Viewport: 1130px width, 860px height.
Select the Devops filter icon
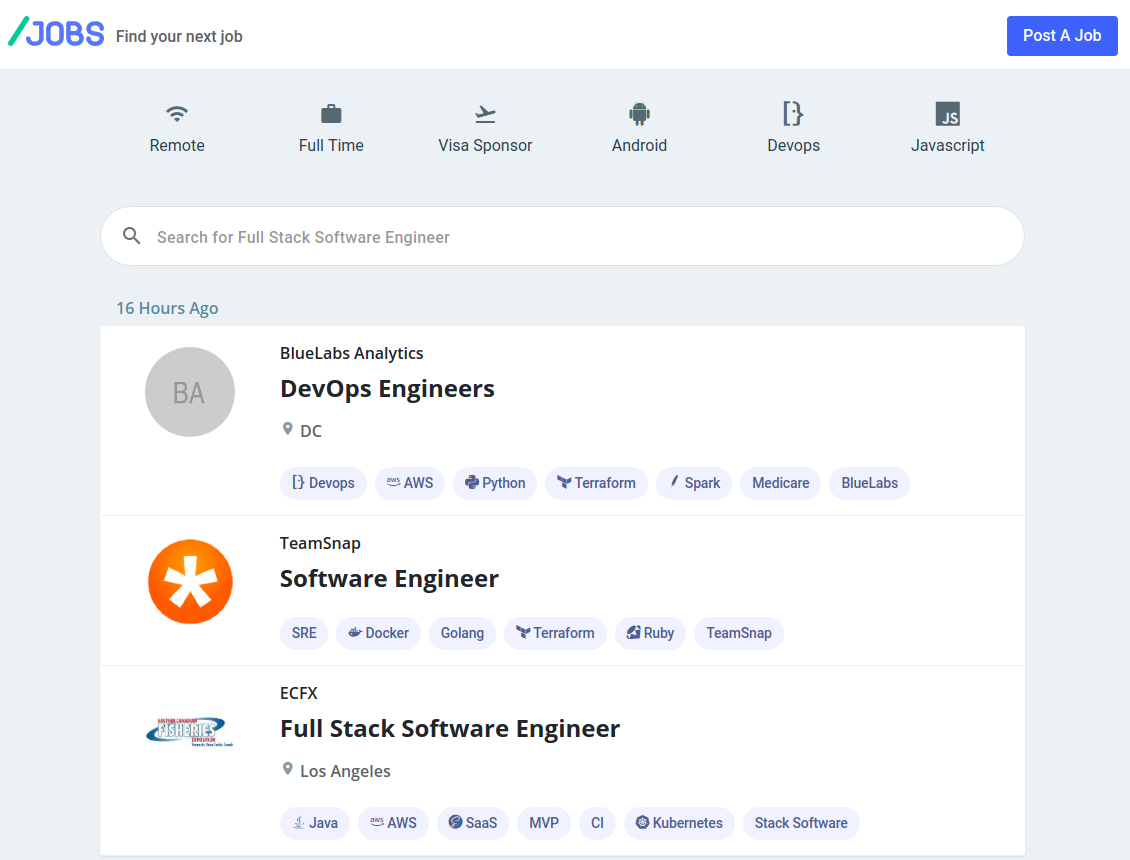click(x=793, y=113)
